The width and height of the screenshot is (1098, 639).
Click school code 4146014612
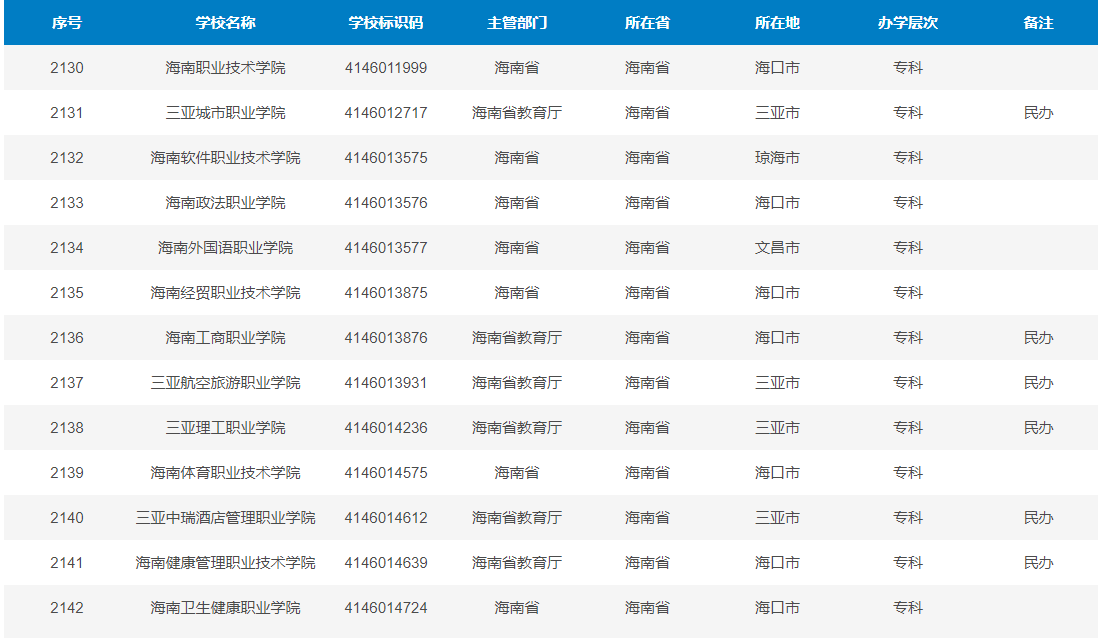pos(386,518)
